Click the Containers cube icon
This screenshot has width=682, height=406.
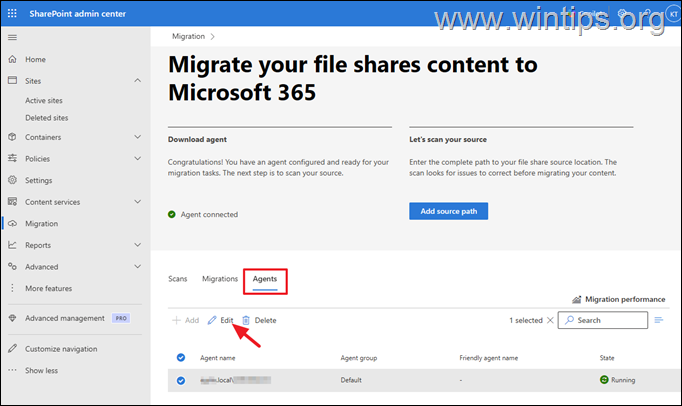tap(13, 137)
